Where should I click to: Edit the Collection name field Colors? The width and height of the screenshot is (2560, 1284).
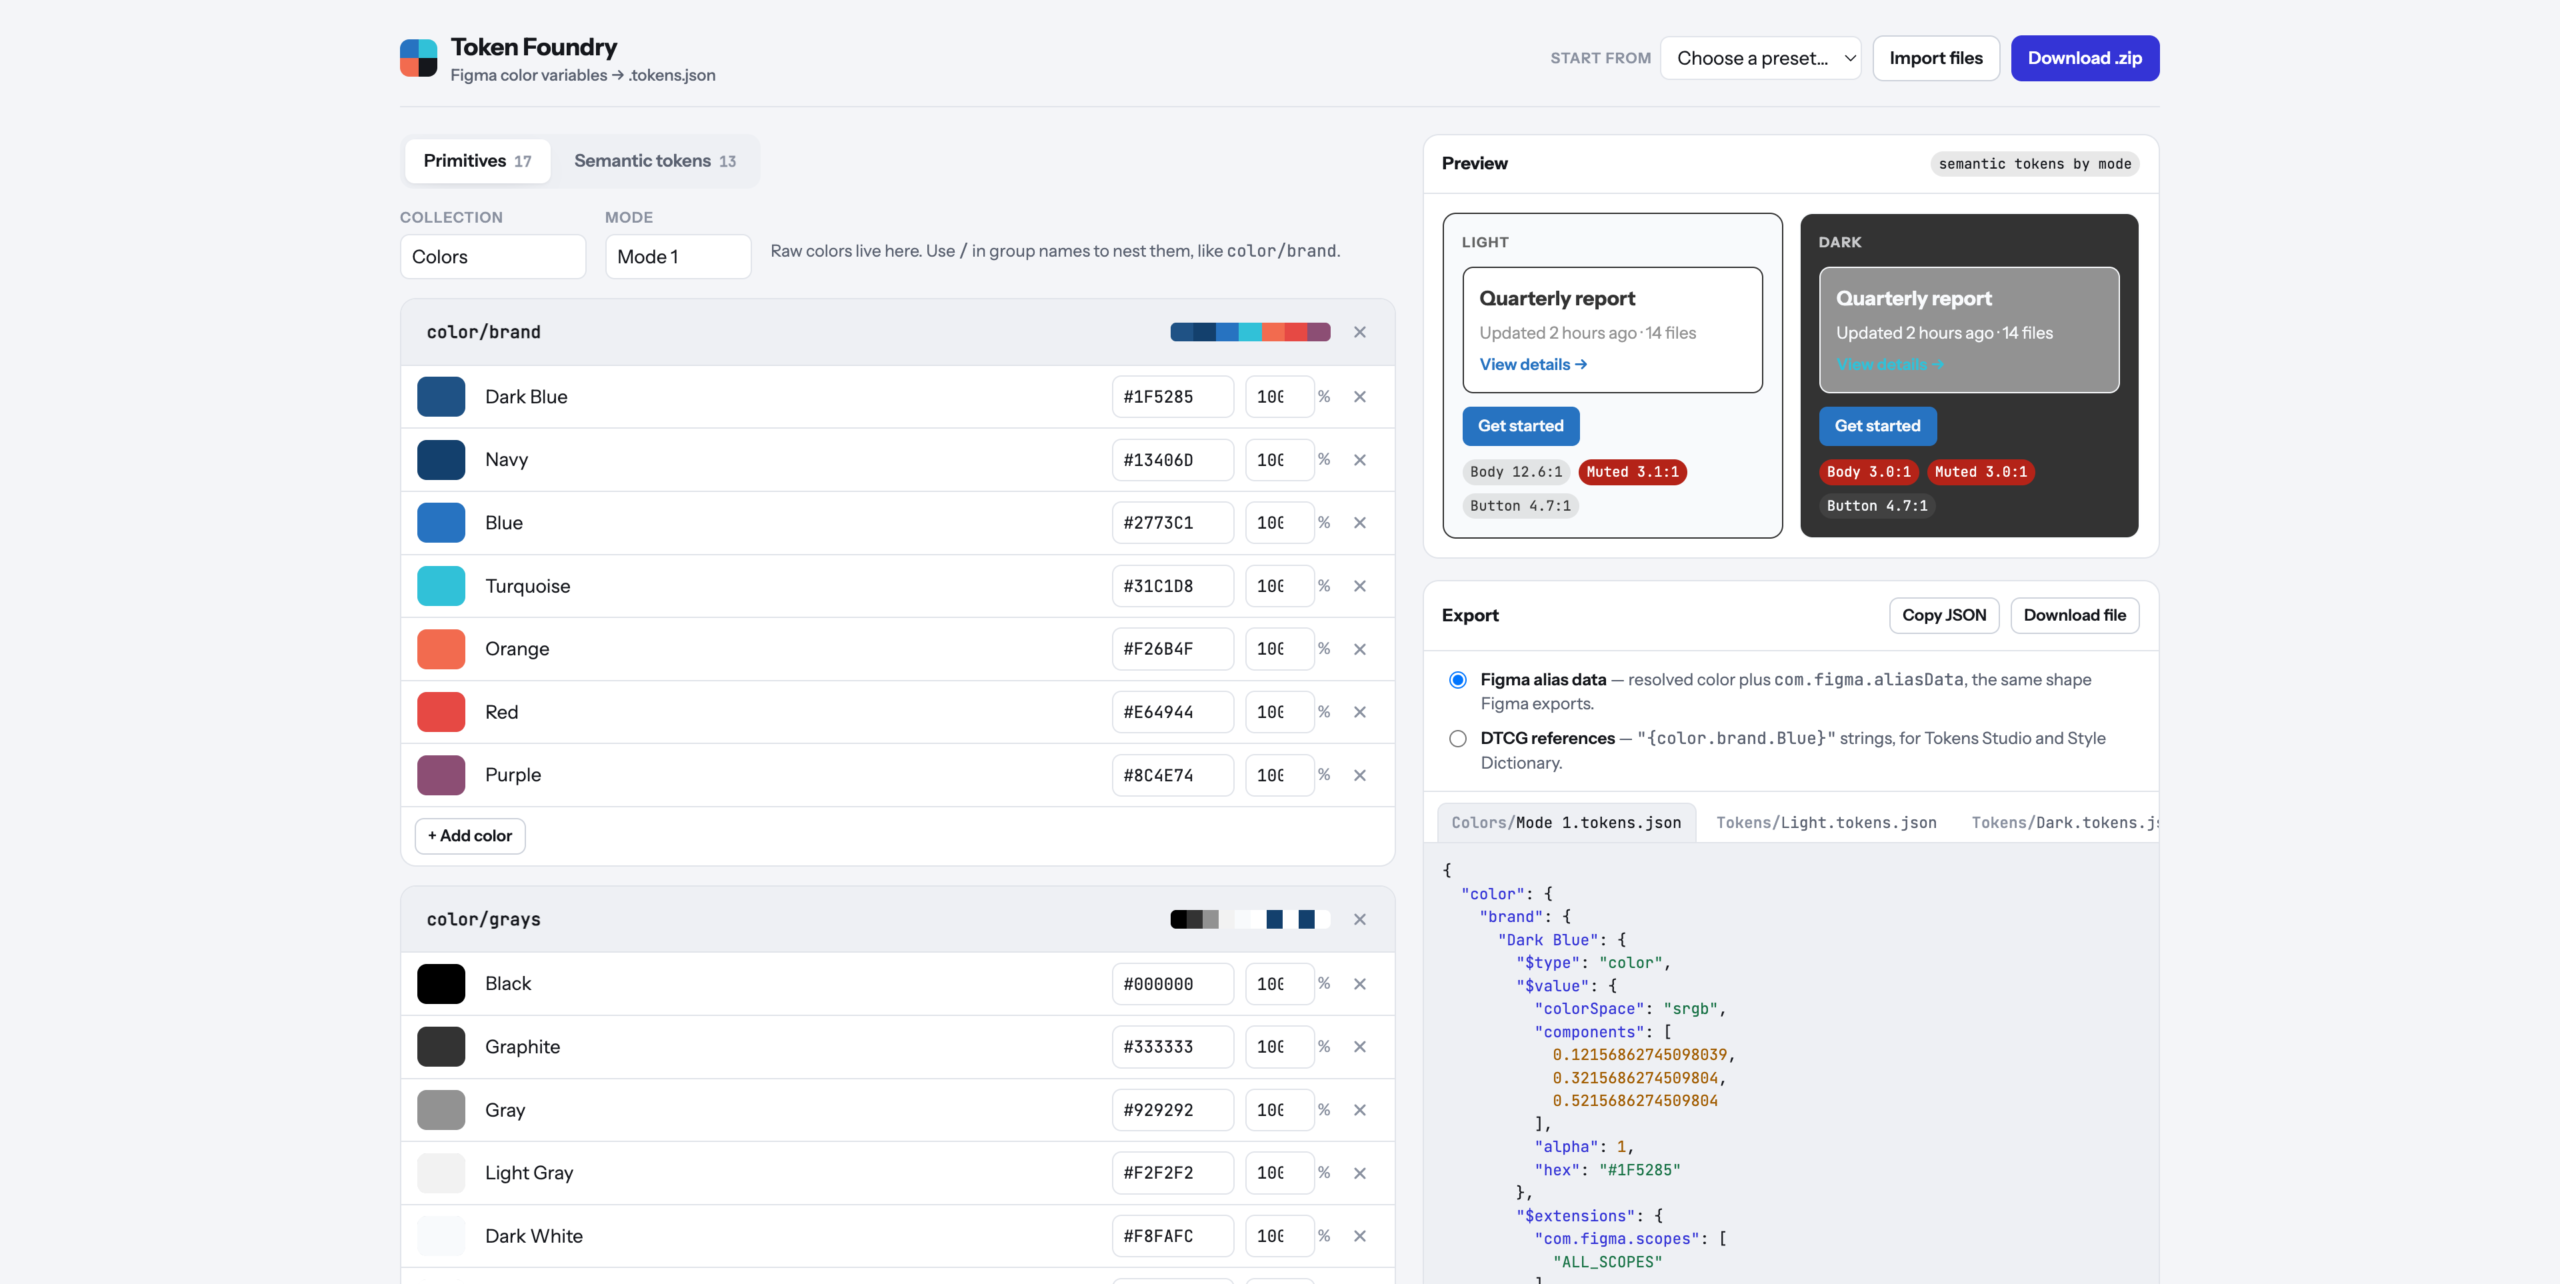pyautogui.click(x=493, y=257)
